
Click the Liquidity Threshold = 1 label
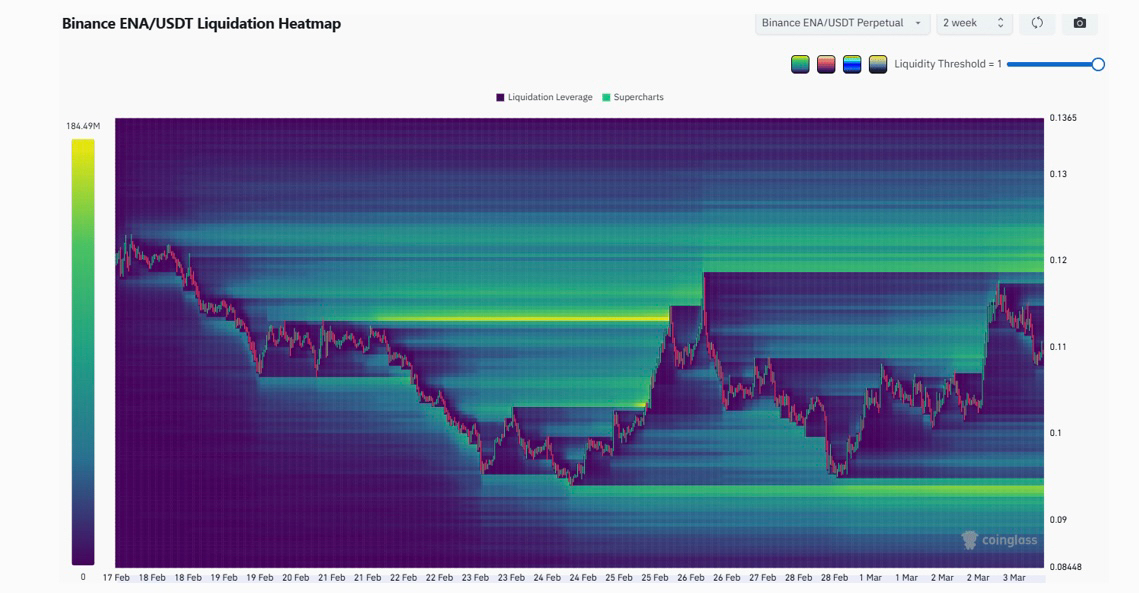948,64
